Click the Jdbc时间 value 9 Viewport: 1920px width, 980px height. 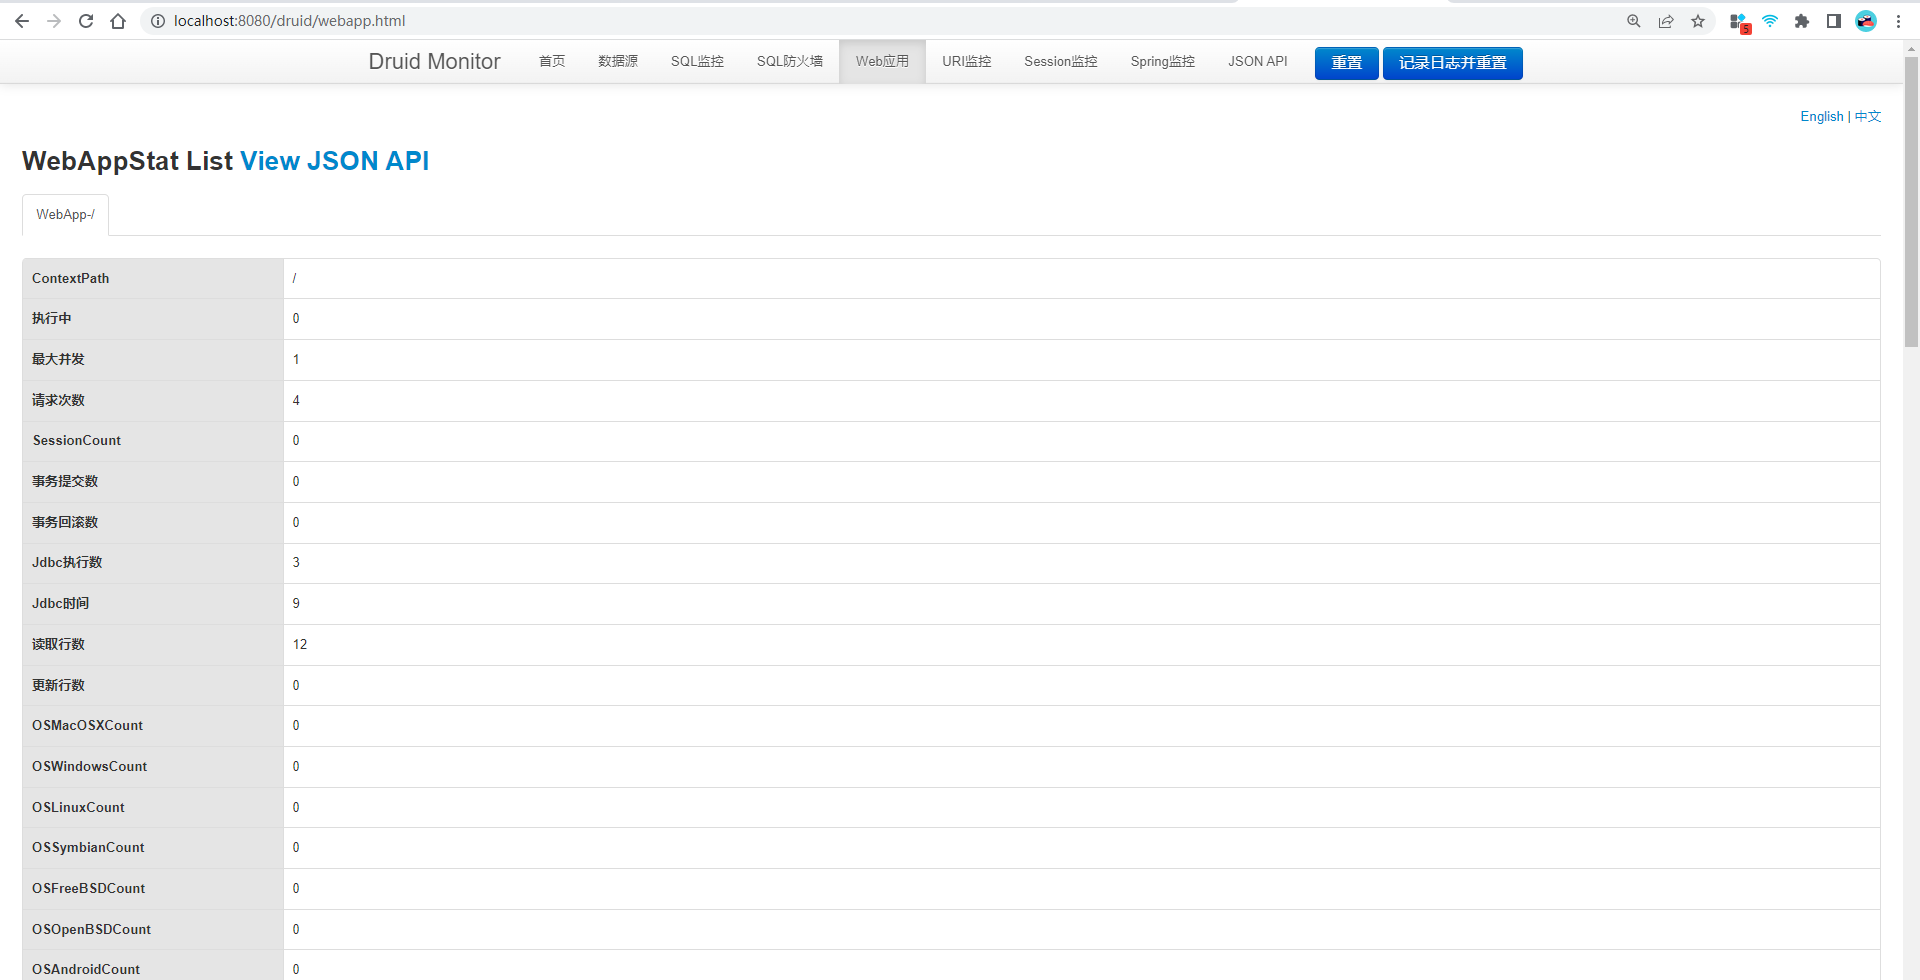296,603
